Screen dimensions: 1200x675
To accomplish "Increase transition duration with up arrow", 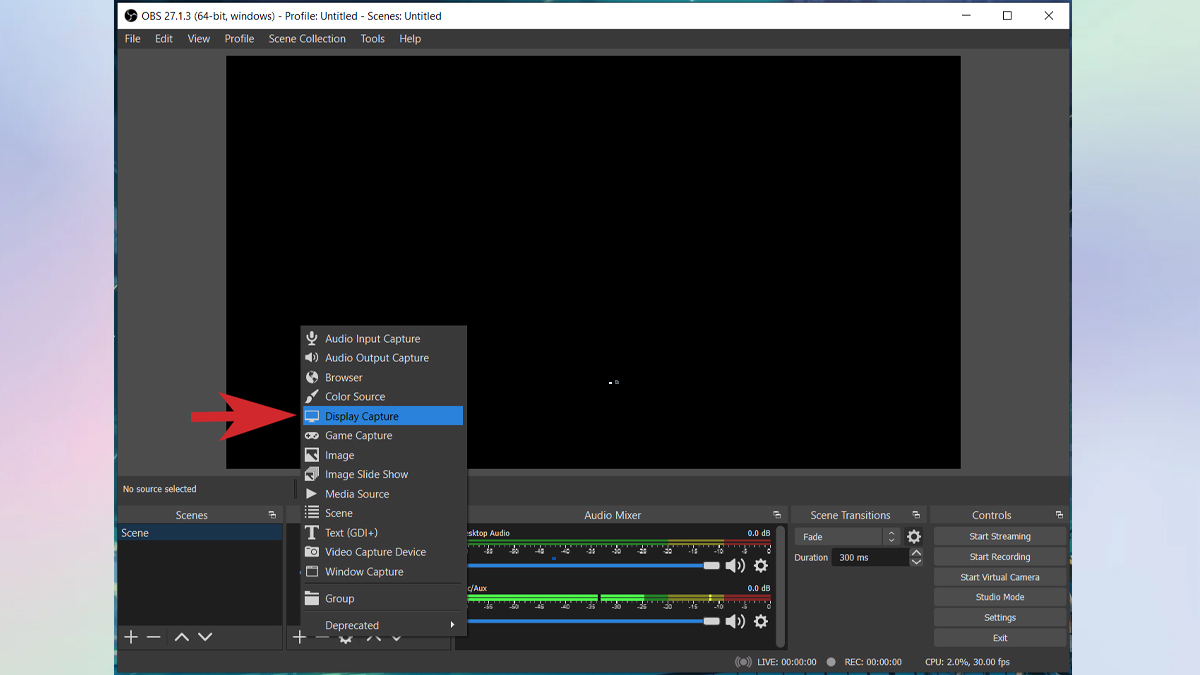I will [916, 553].
